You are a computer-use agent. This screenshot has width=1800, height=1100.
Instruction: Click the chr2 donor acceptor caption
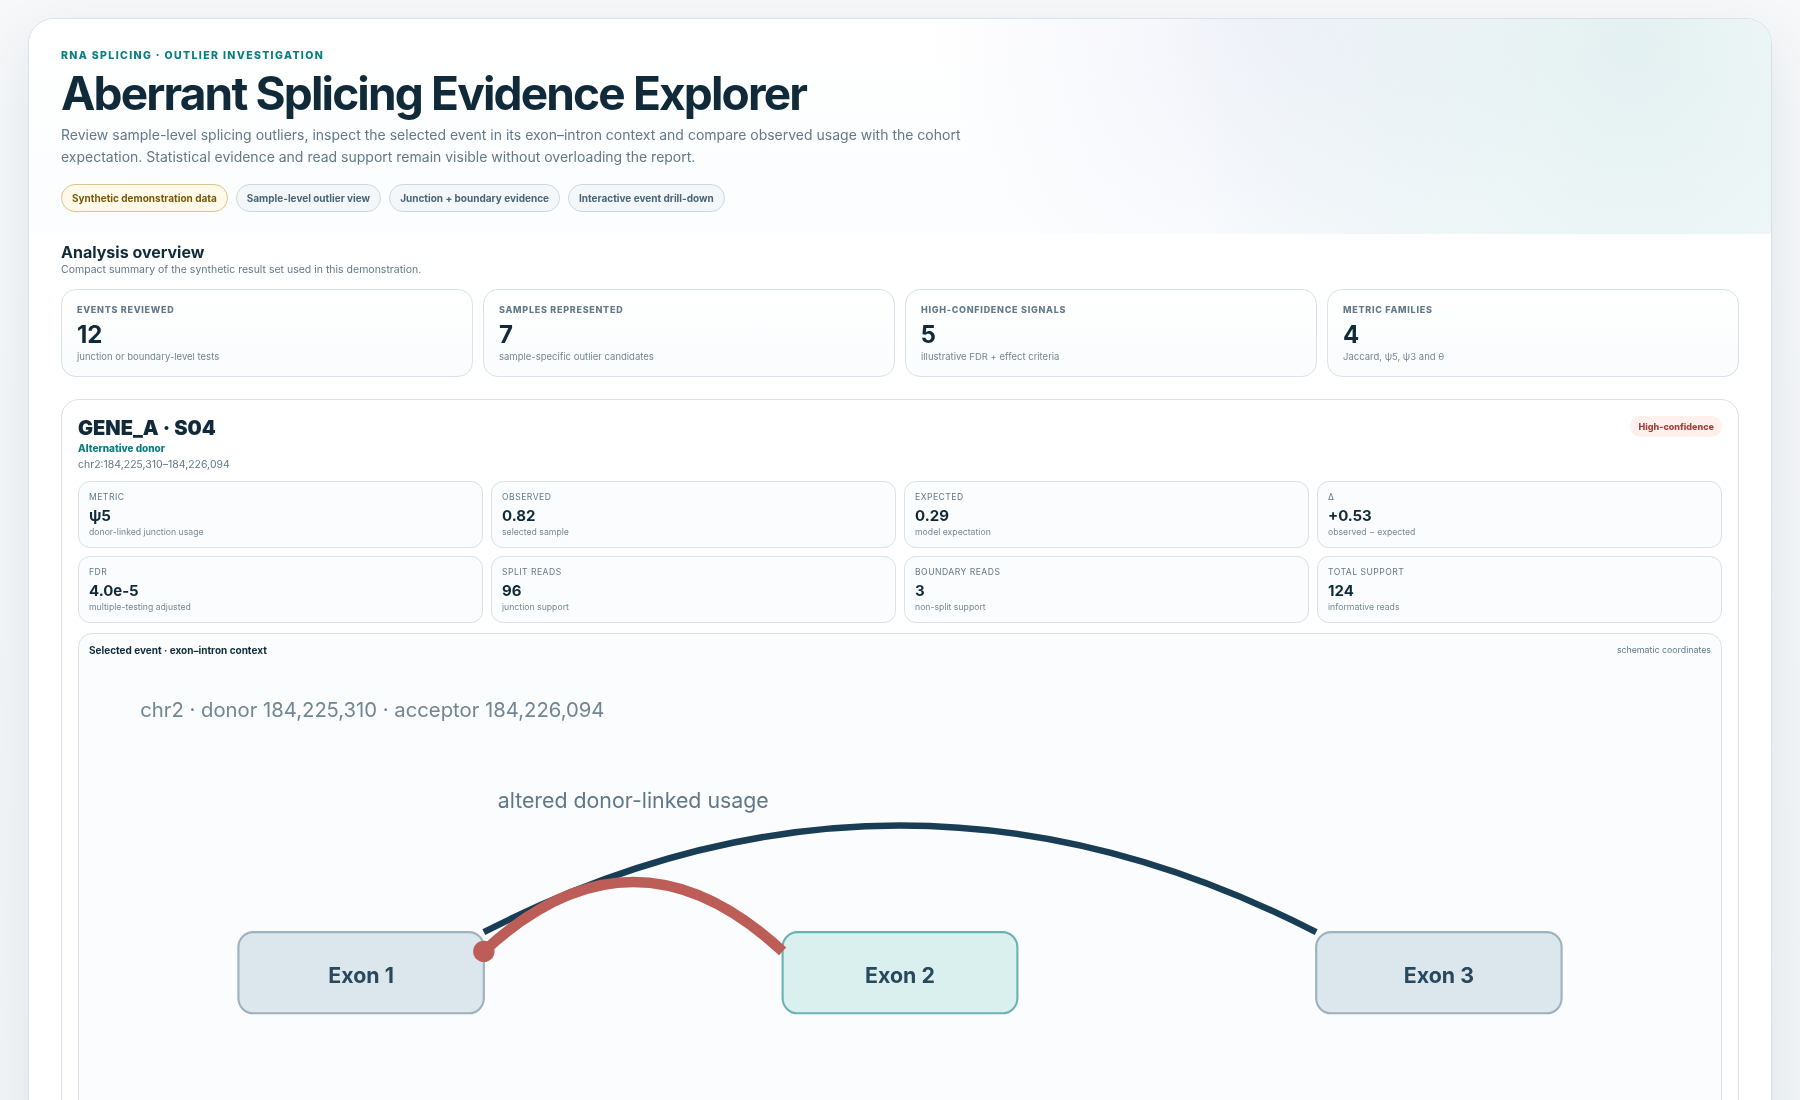(372, 710)
